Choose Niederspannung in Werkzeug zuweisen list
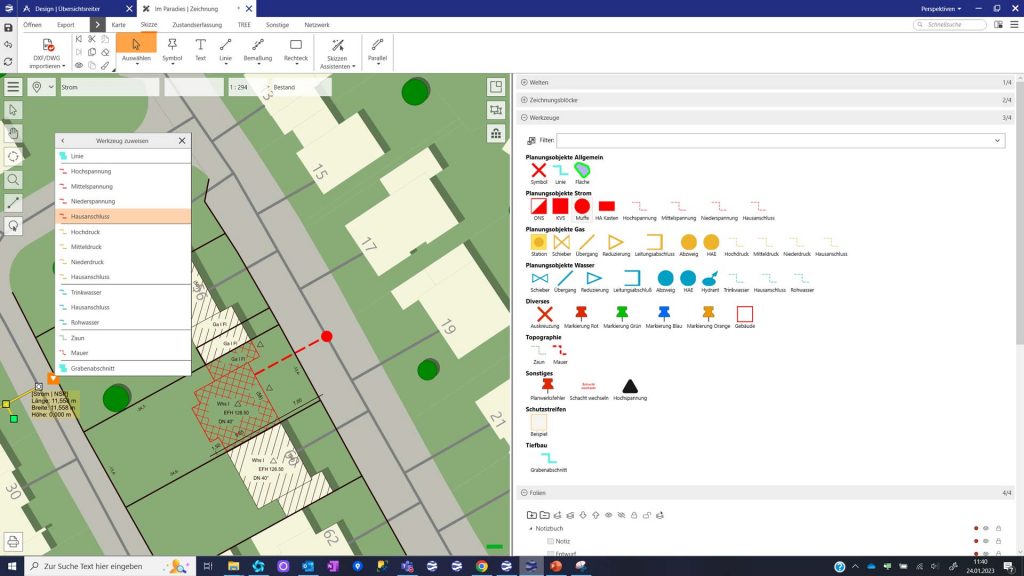1024x576 pixels. (92, 201)
